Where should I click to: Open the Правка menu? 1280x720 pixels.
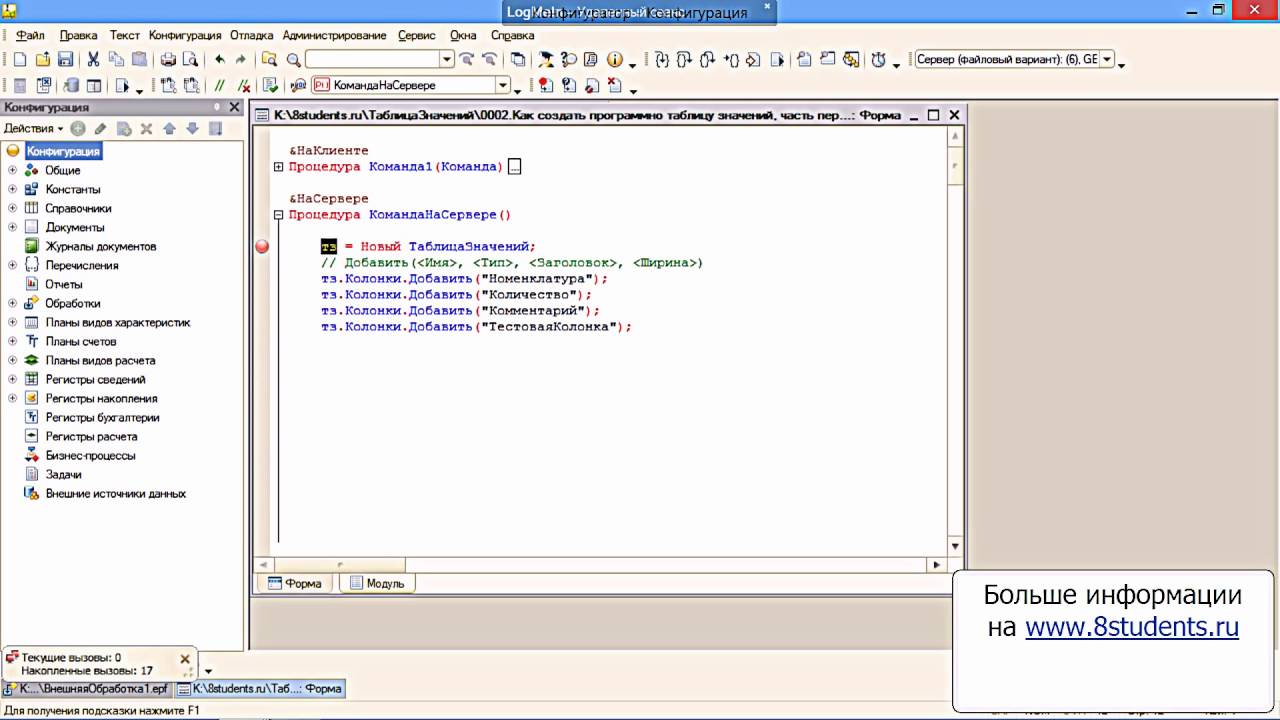tap(78, 35)
